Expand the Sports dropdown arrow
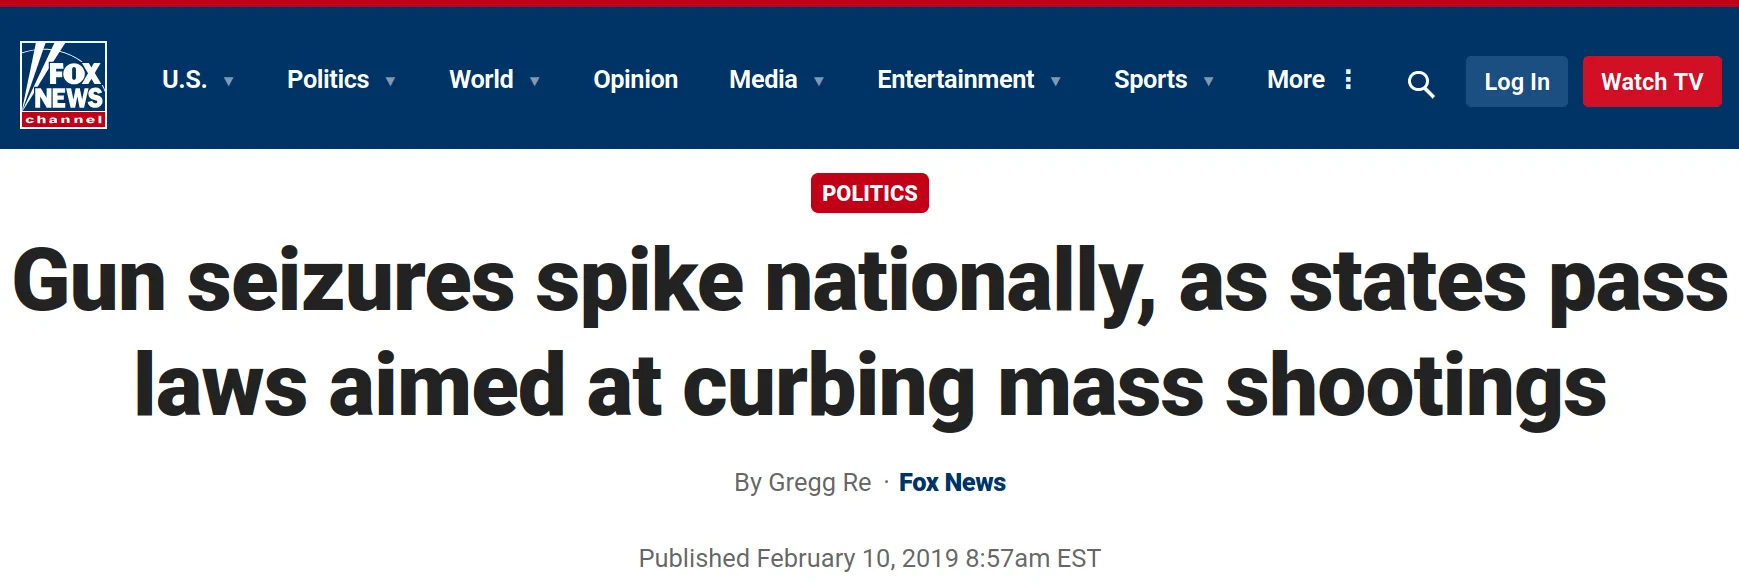The height and width of the screenshot is (586, 1739). click(x=1209, y=82)
